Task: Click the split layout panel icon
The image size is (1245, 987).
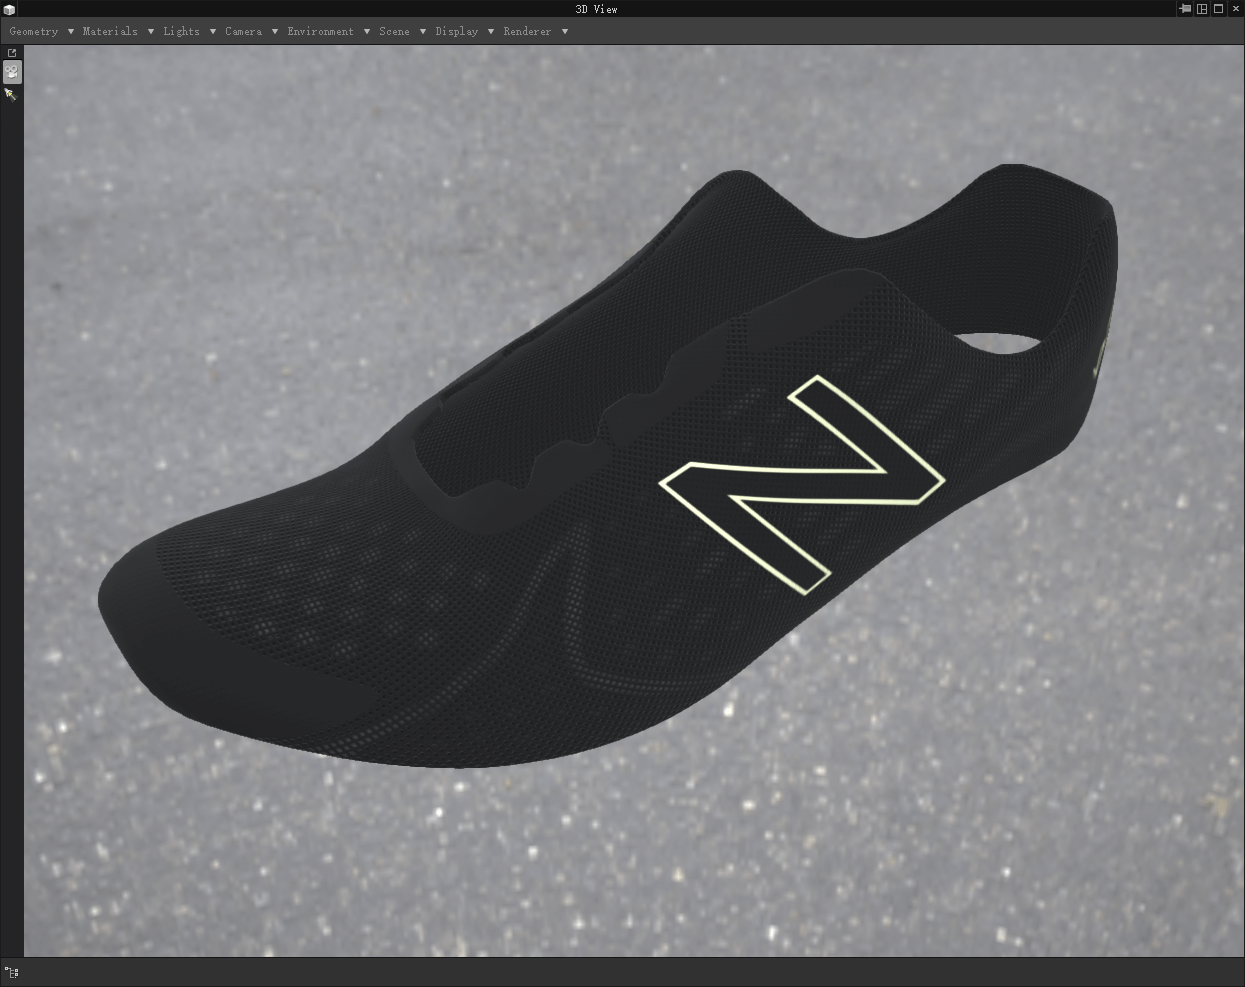Action: pos(1202,9)
